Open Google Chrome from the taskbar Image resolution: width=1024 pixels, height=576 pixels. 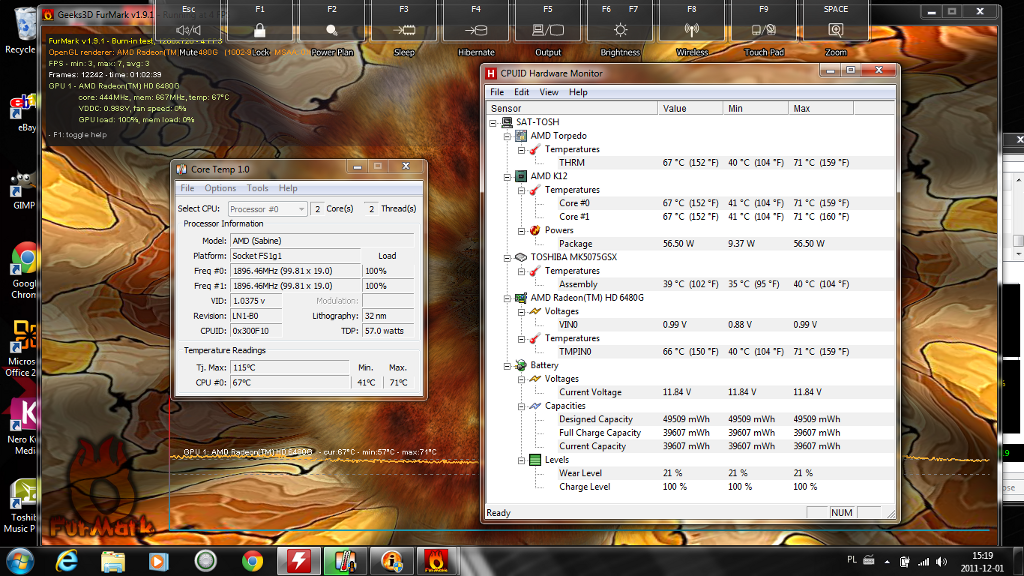tap(252, 561)
